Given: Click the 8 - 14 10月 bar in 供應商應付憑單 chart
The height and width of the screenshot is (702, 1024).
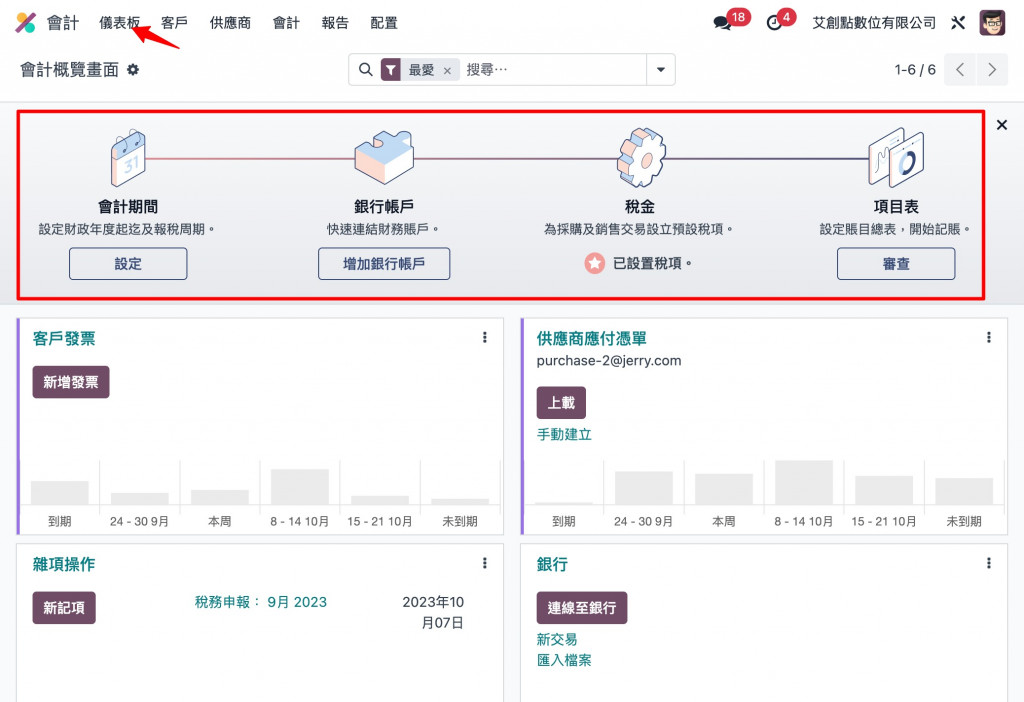Looking at the screenshot, I should click(804, 482).
